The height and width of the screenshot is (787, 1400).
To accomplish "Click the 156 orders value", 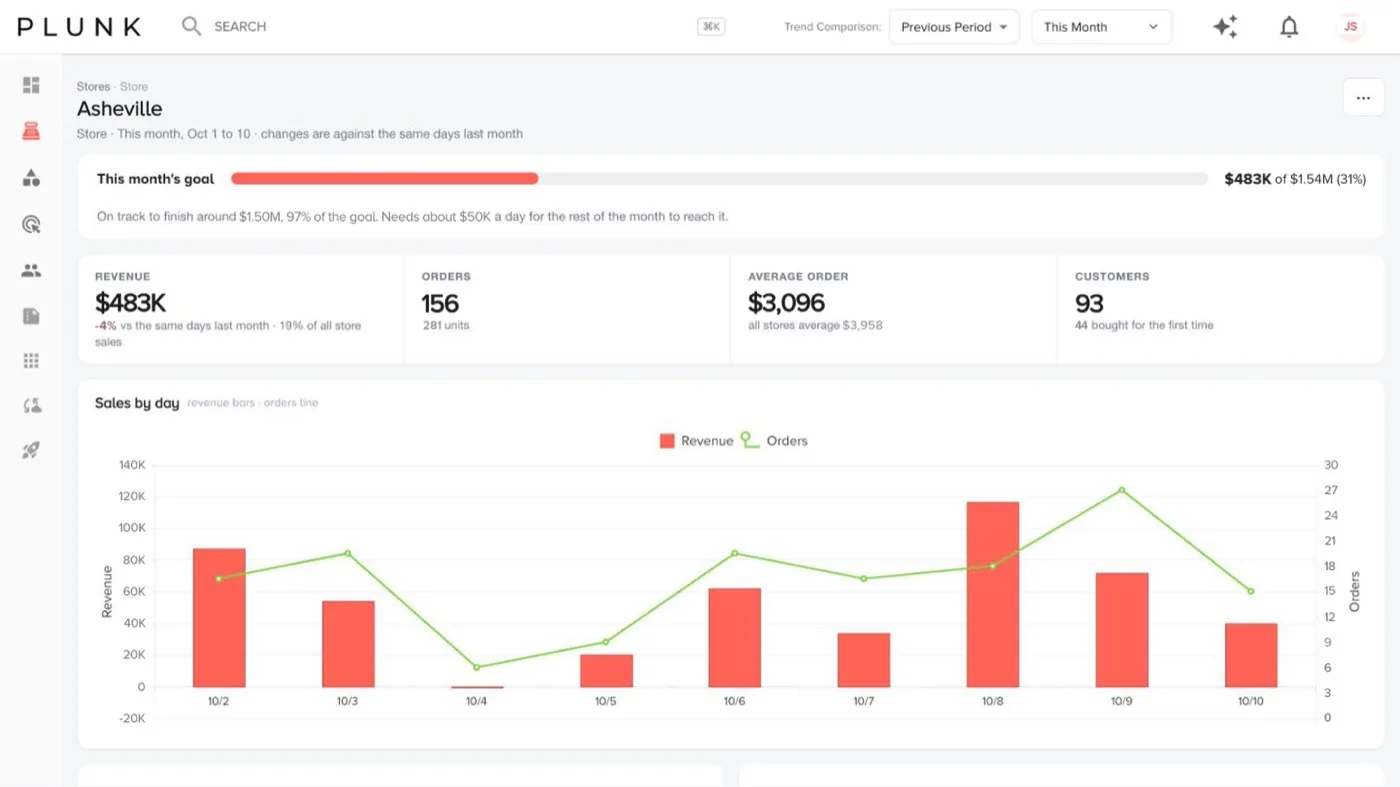I will [440, 303].
